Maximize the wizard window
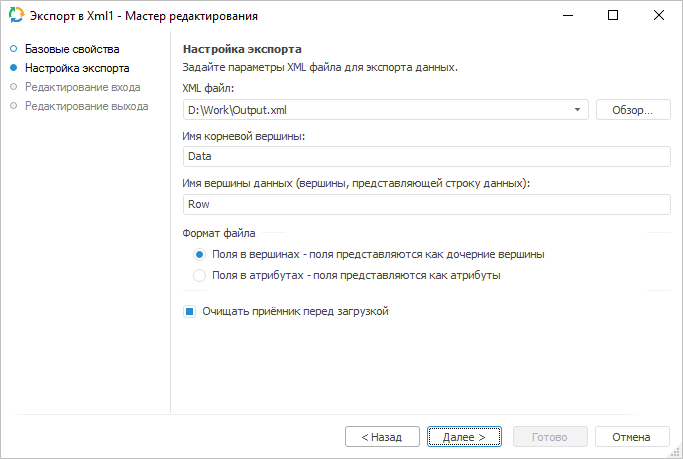Screen dimensions: 683x459 click(x=613, y=16)
